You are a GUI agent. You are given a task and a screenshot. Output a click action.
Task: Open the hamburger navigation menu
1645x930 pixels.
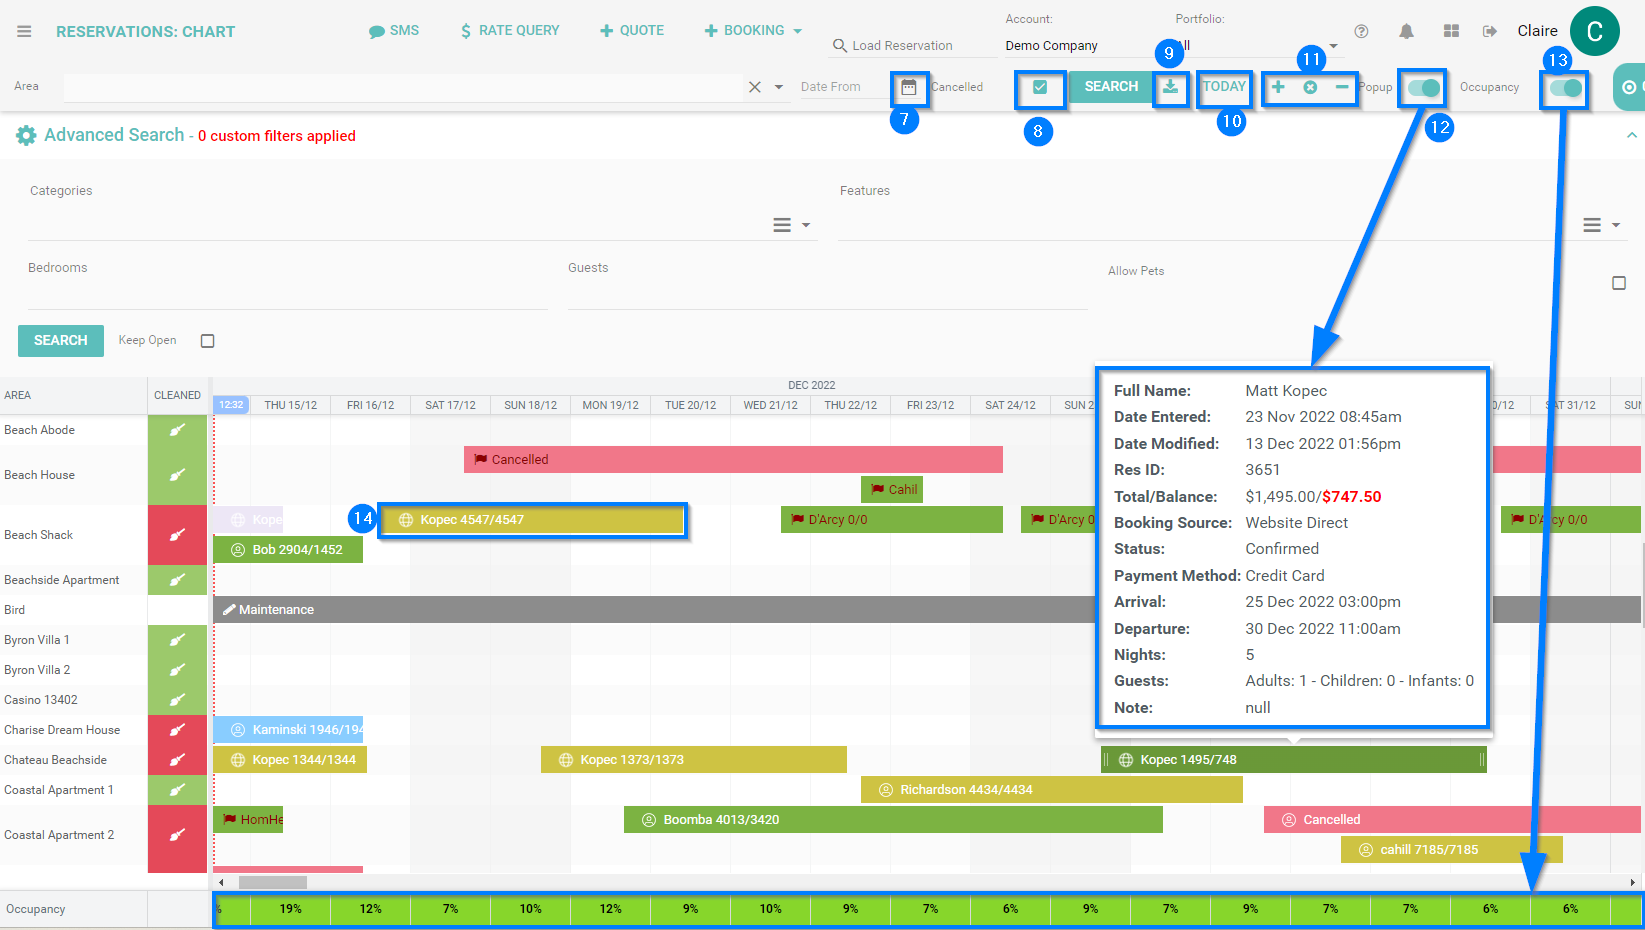24,32
